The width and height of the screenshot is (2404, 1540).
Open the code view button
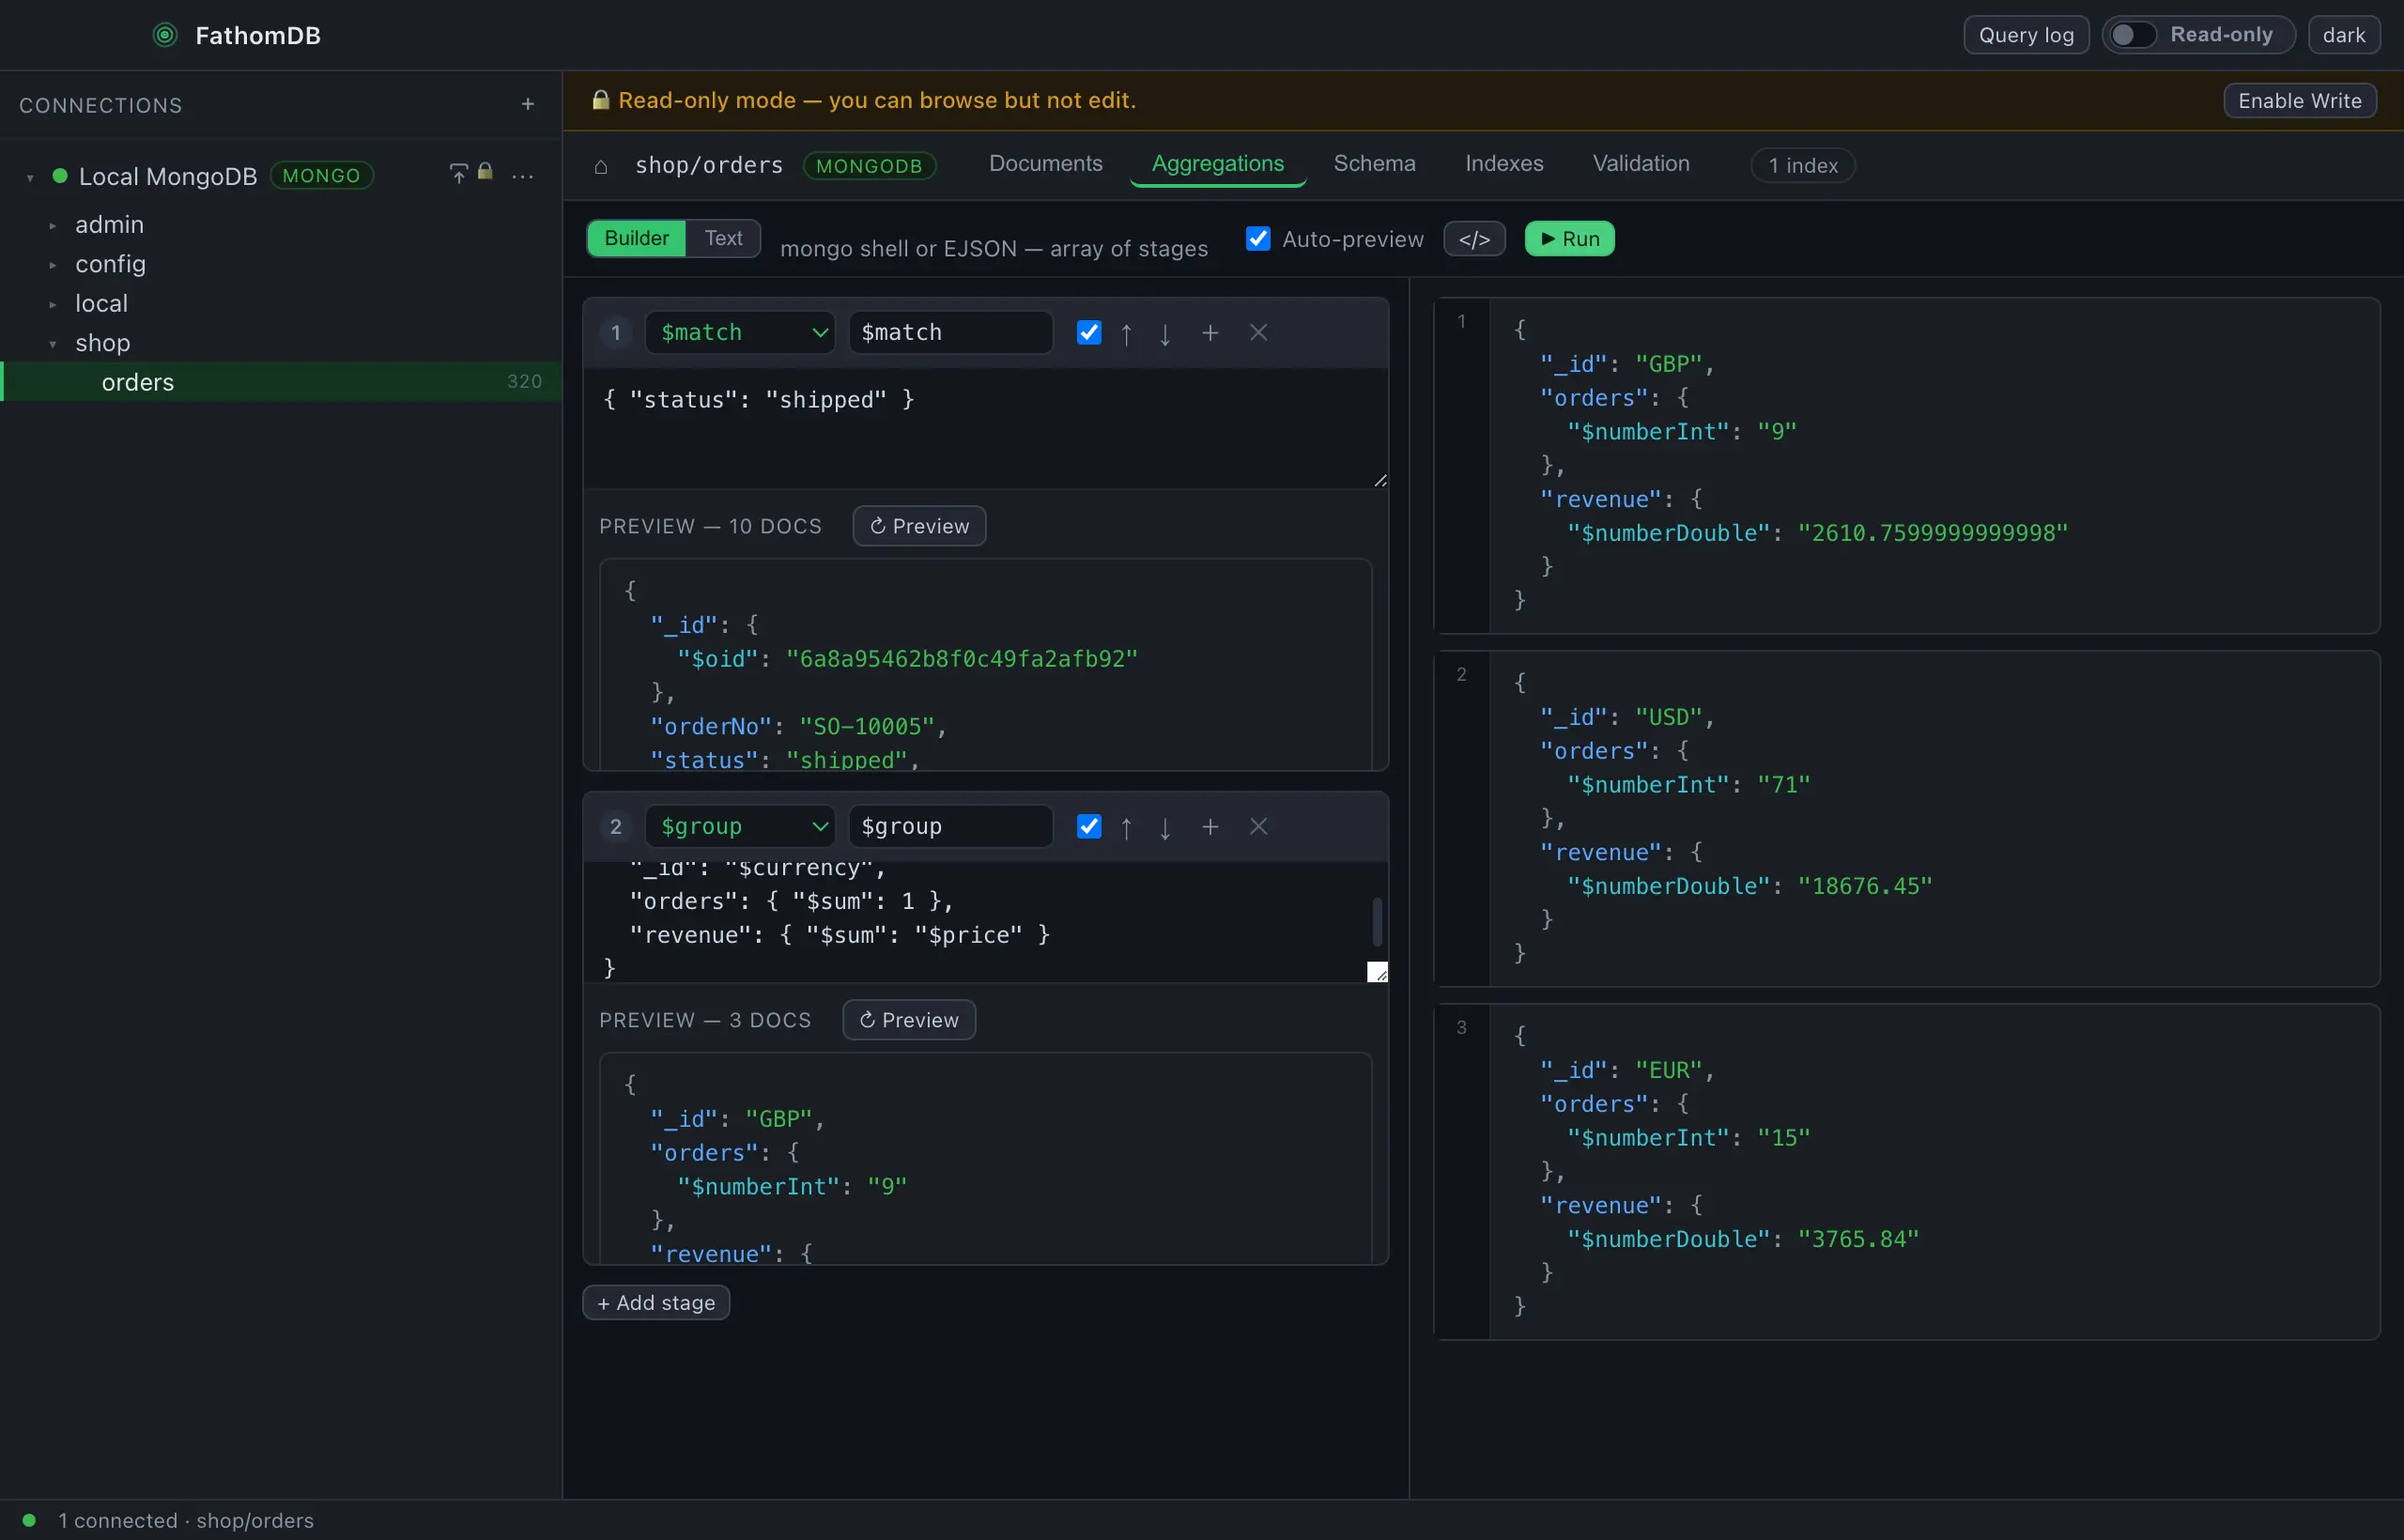point(1474,239)
